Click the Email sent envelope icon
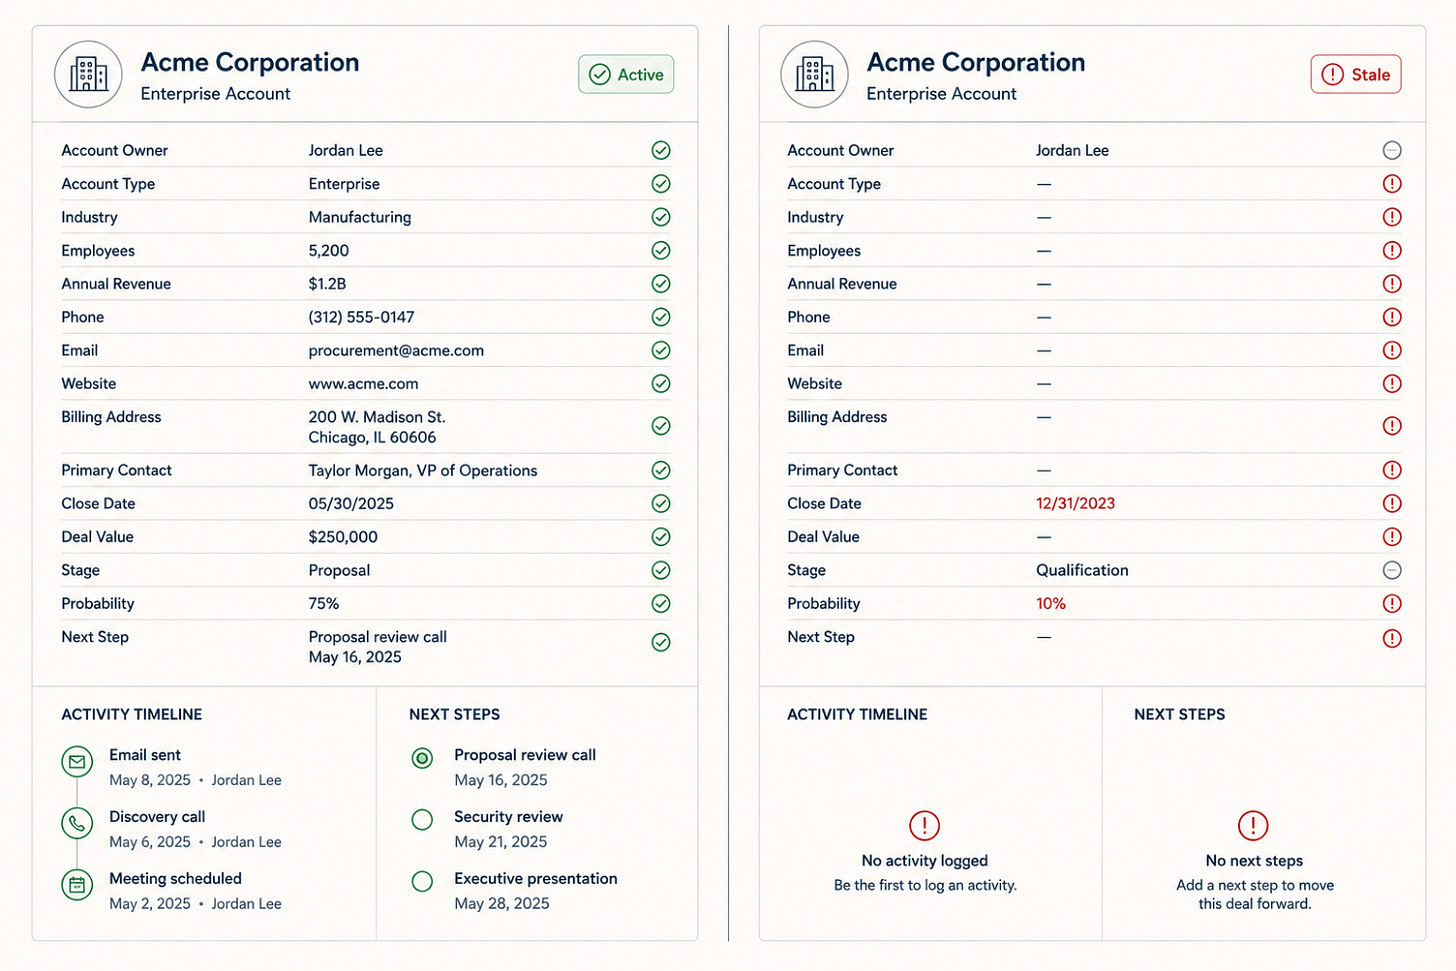The image size is (1456, 971). click(77, 762)
